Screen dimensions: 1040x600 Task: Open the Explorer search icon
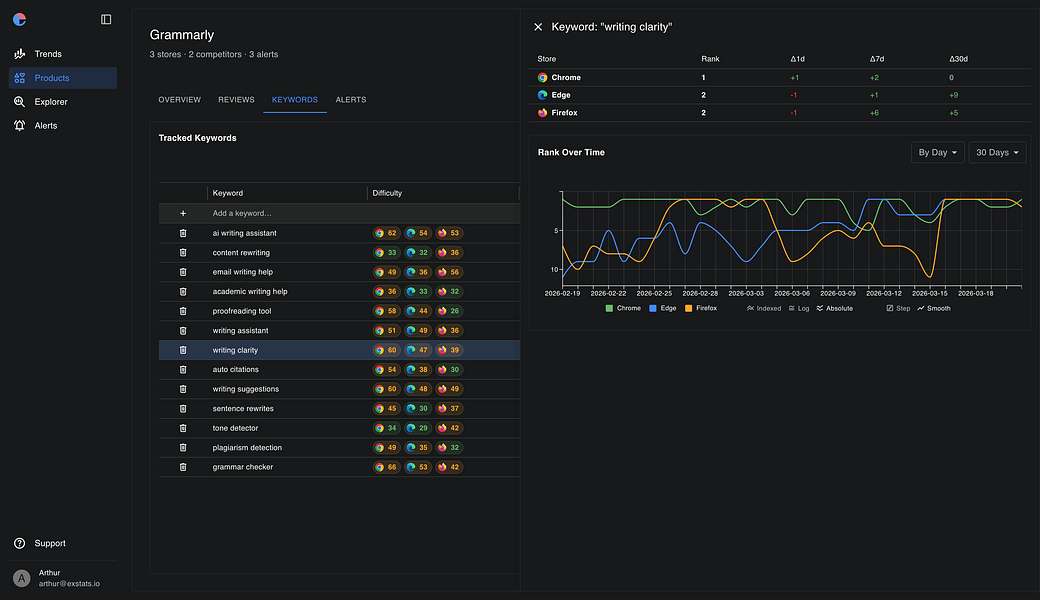pos(20,101)
